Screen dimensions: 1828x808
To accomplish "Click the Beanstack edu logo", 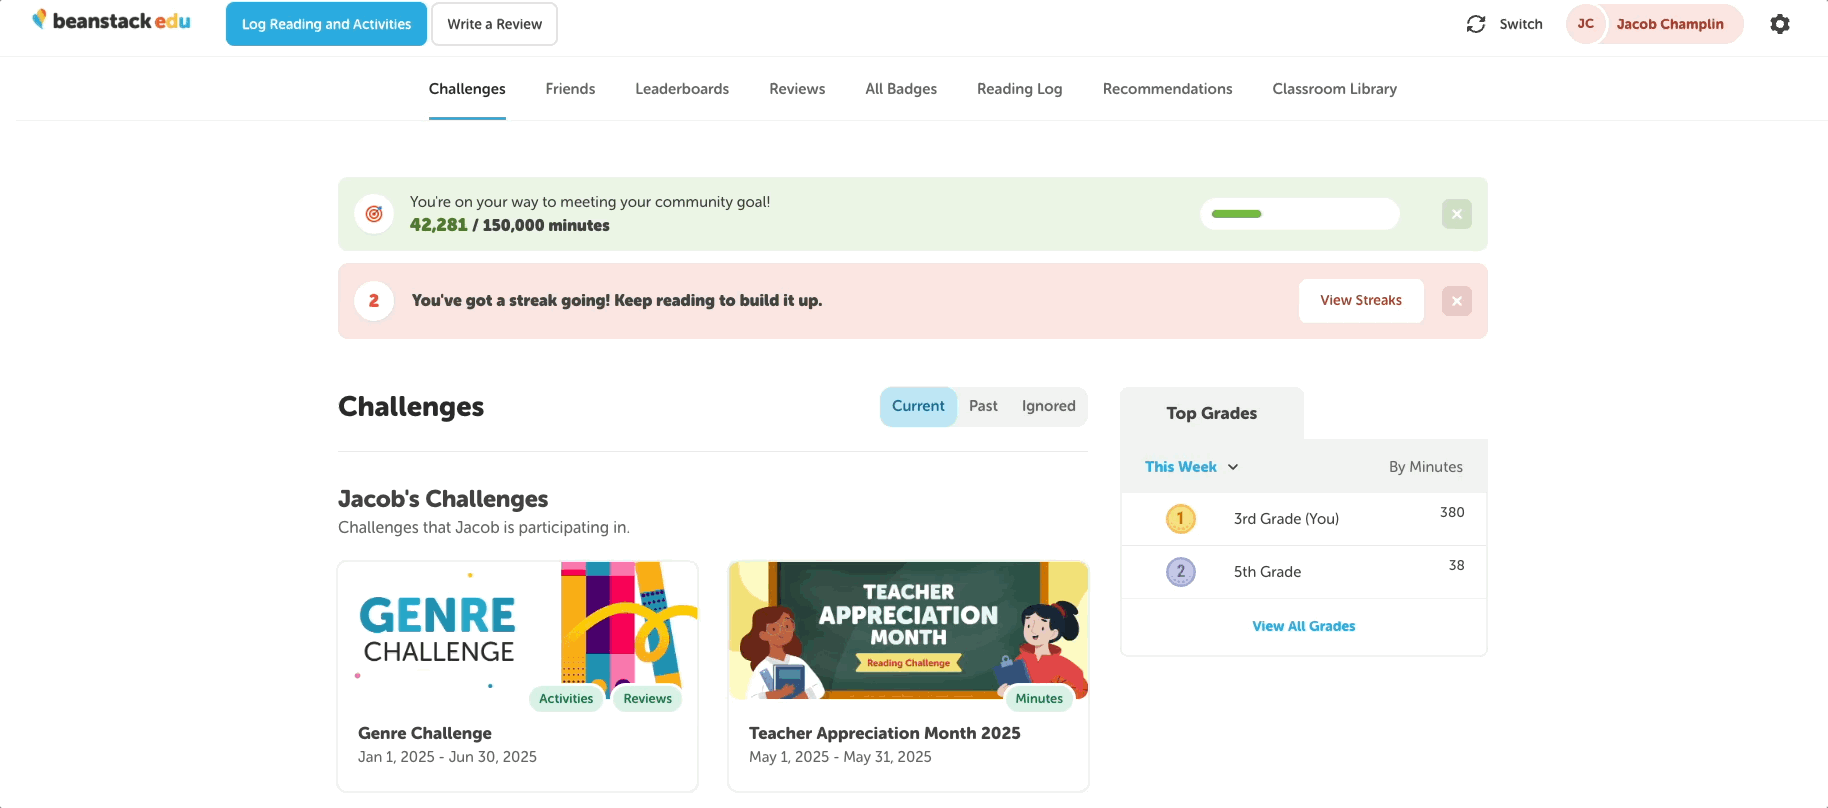I will (x=111, y=21).
